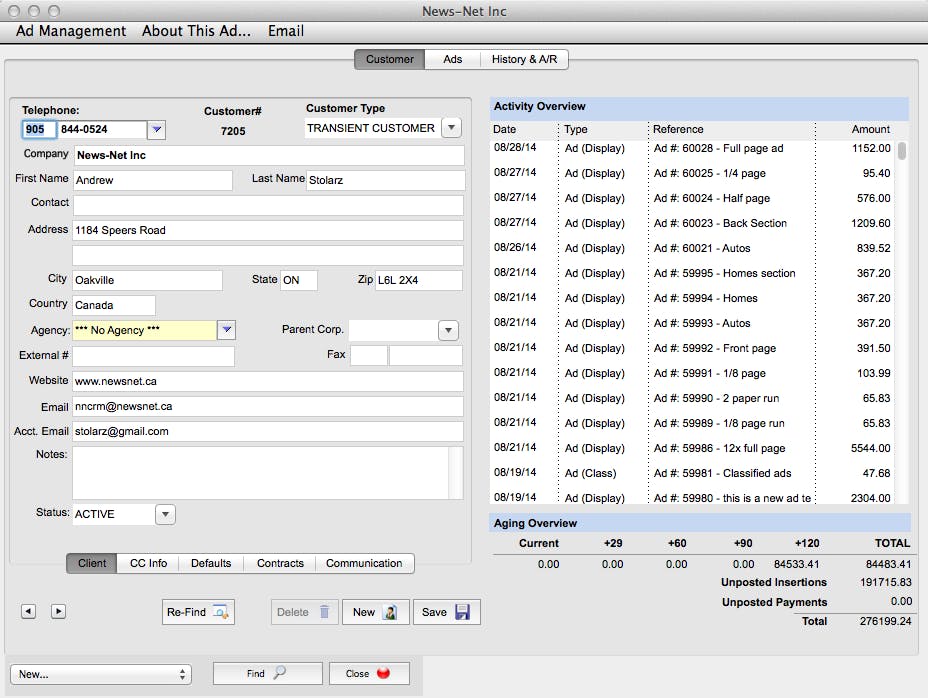Screen dimensions: 928x698
Task: Expand the Agency dropdown list
Action: coord(226,330)
